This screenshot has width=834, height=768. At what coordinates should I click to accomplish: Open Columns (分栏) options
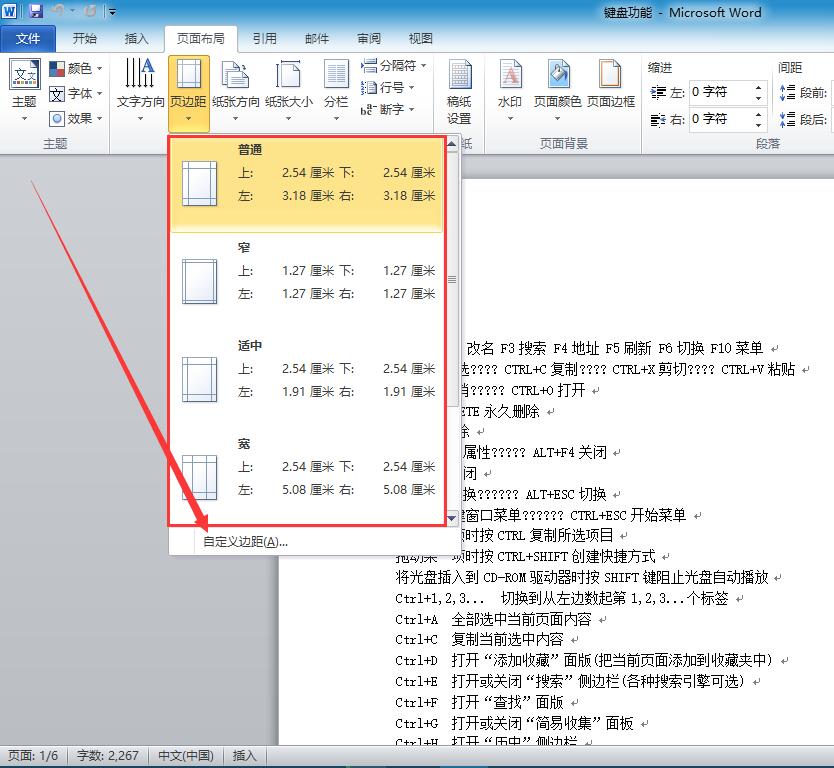(336, 89)
